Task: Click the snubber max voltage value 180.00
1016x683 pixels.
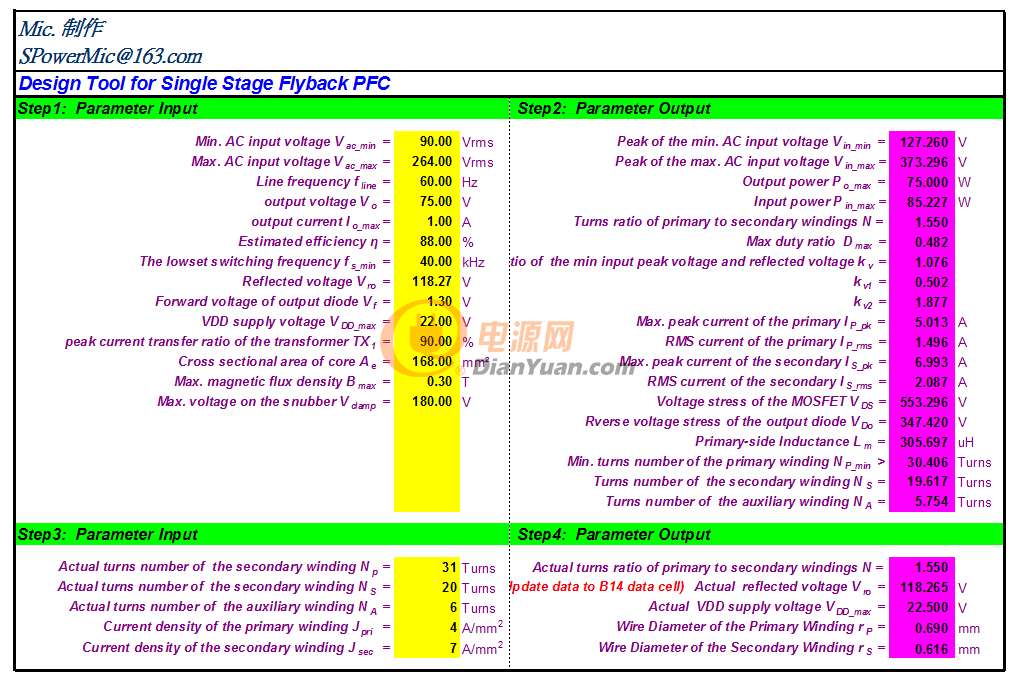Action: point(426,402)
